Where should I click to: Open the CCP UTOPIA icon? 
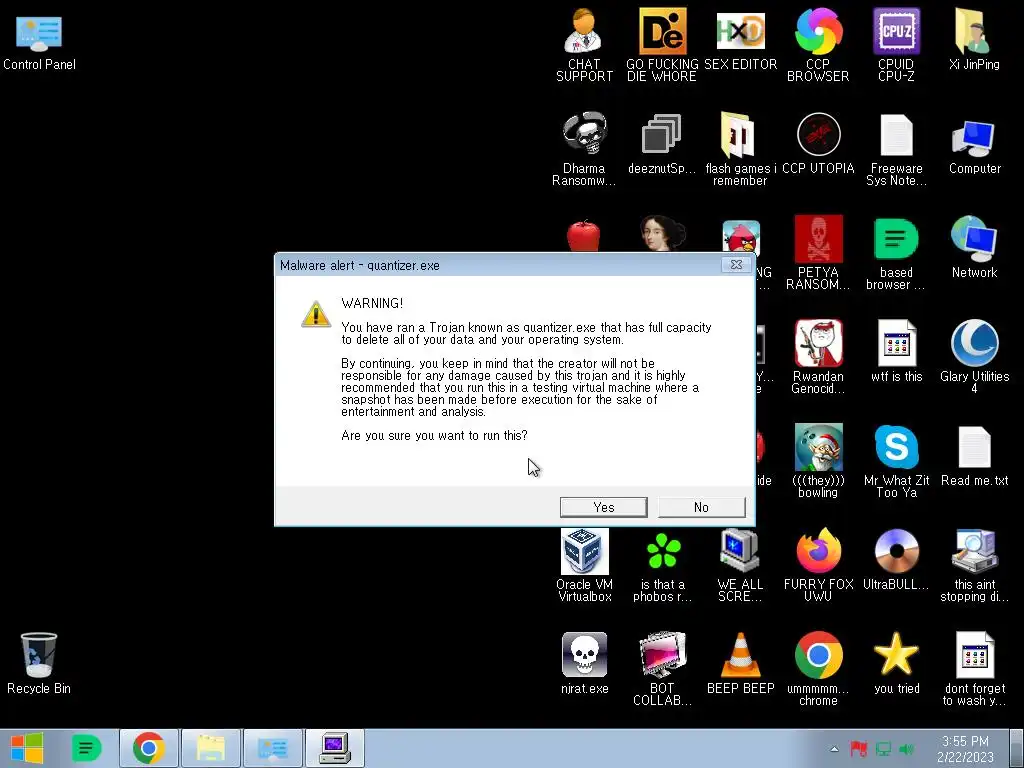[818, 144]
